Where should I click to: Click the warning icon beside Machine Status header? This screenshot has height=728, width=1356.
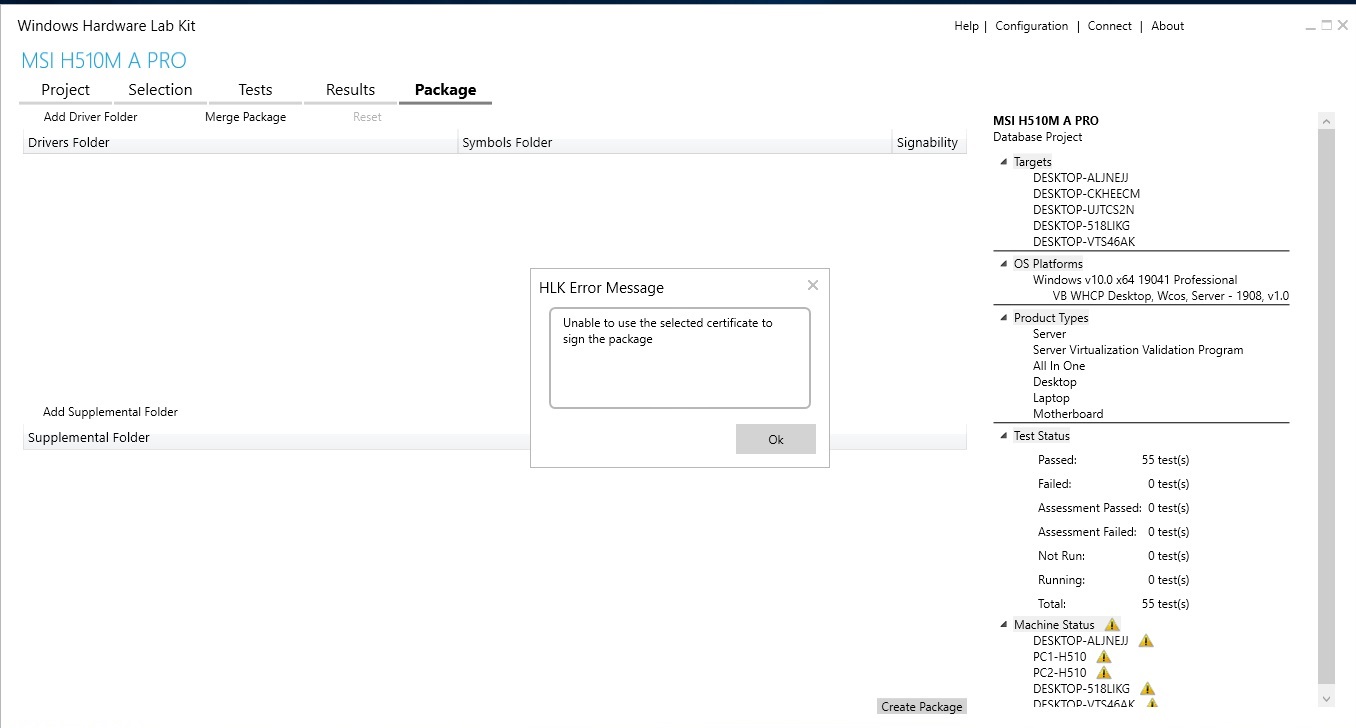(1110, 624)
